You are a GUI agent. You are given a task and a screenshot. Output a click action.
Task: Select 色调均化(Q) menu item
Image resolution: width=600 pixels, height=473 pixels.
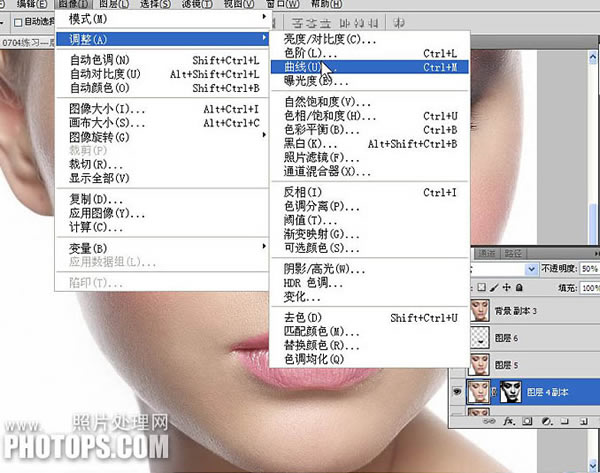pos(370,359)
